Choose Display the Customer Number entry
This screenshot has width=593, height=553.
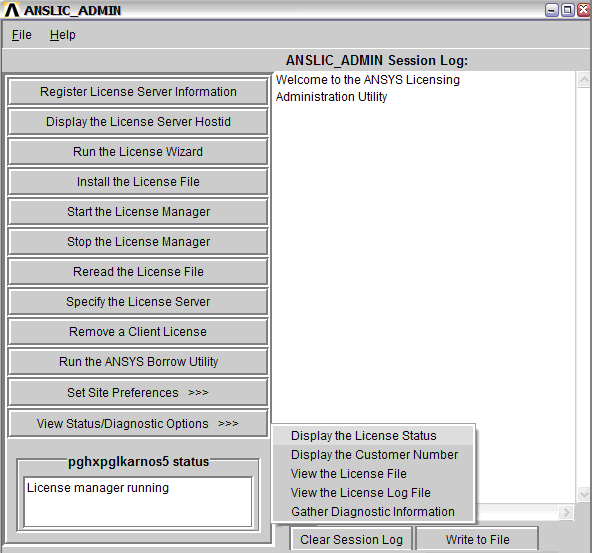373,455
